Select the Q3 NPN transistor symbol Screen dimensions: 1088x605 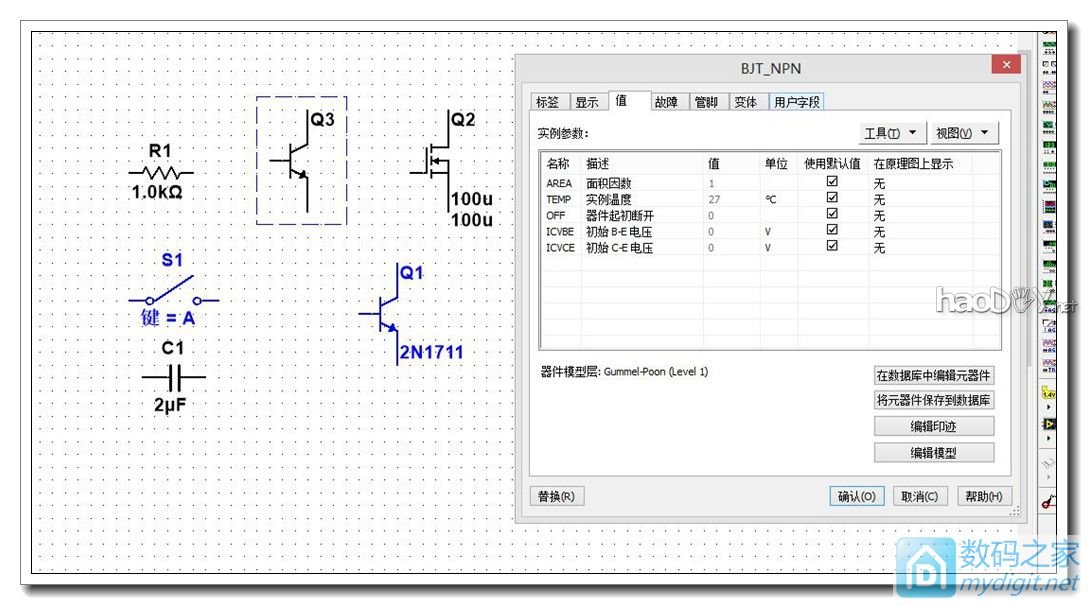(298, 161)
